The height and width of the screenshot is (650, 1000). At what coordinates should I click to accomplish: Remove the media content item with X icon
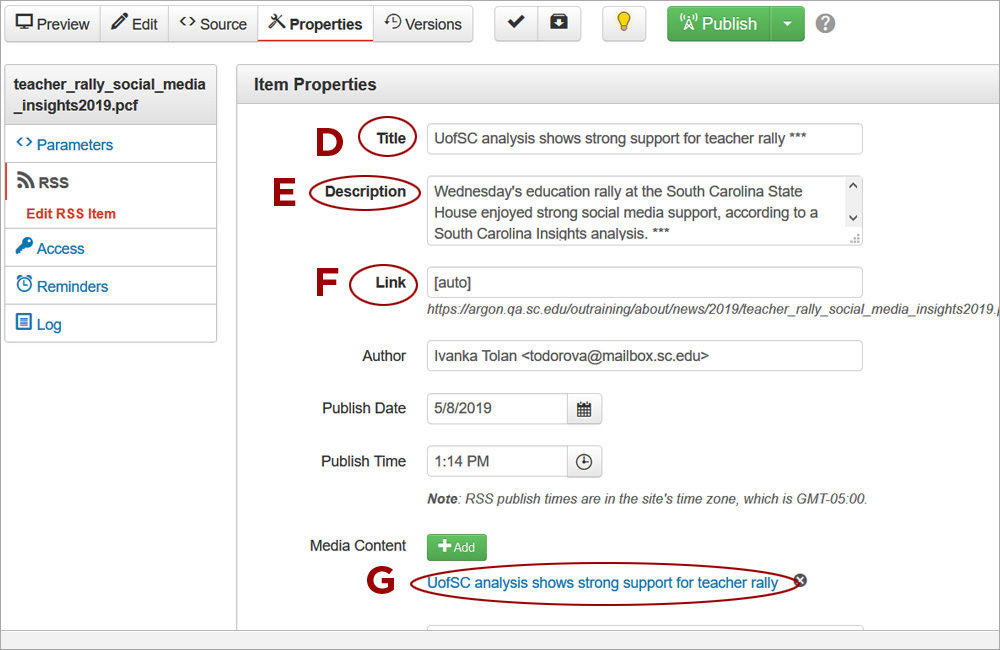[800, 580]
